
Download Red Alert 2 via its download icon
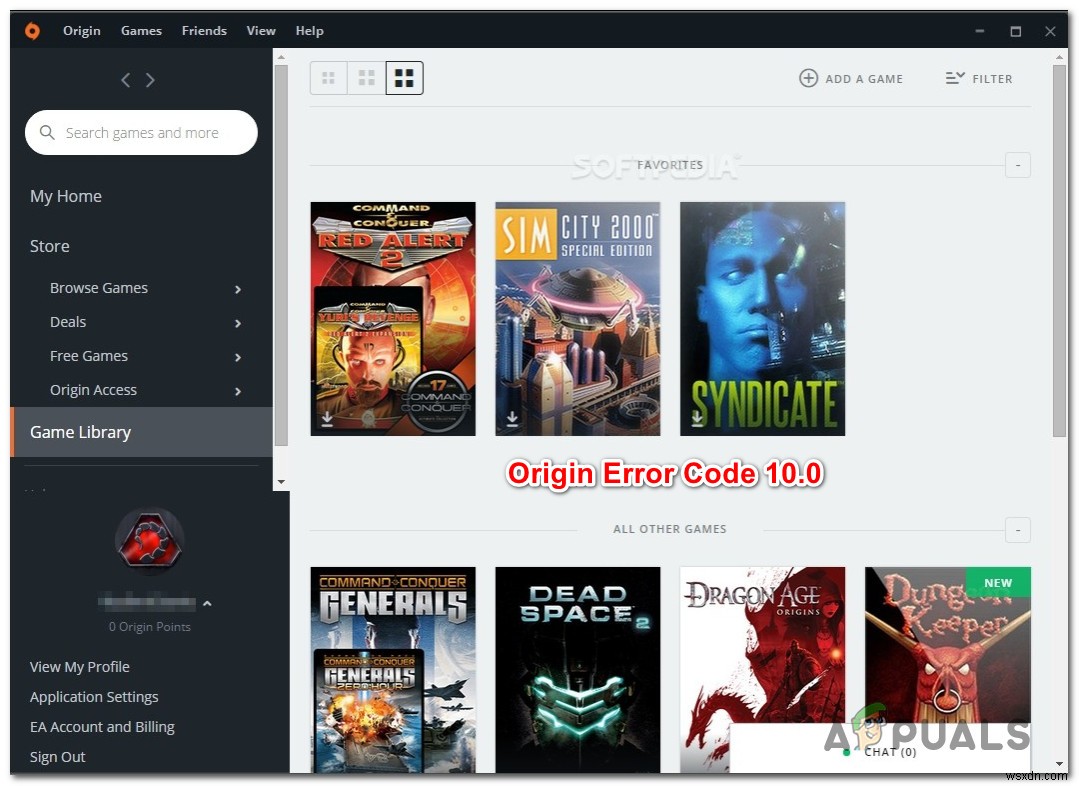(325, 420)
